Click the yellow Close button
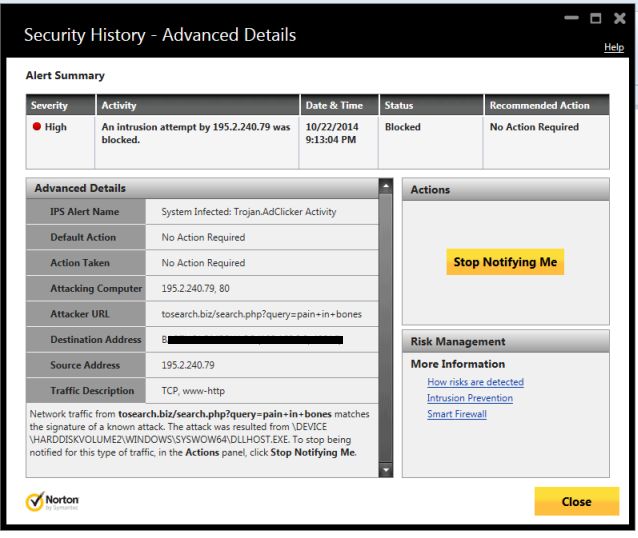This screenshot has width=638, height=538. tap(576, 501)
